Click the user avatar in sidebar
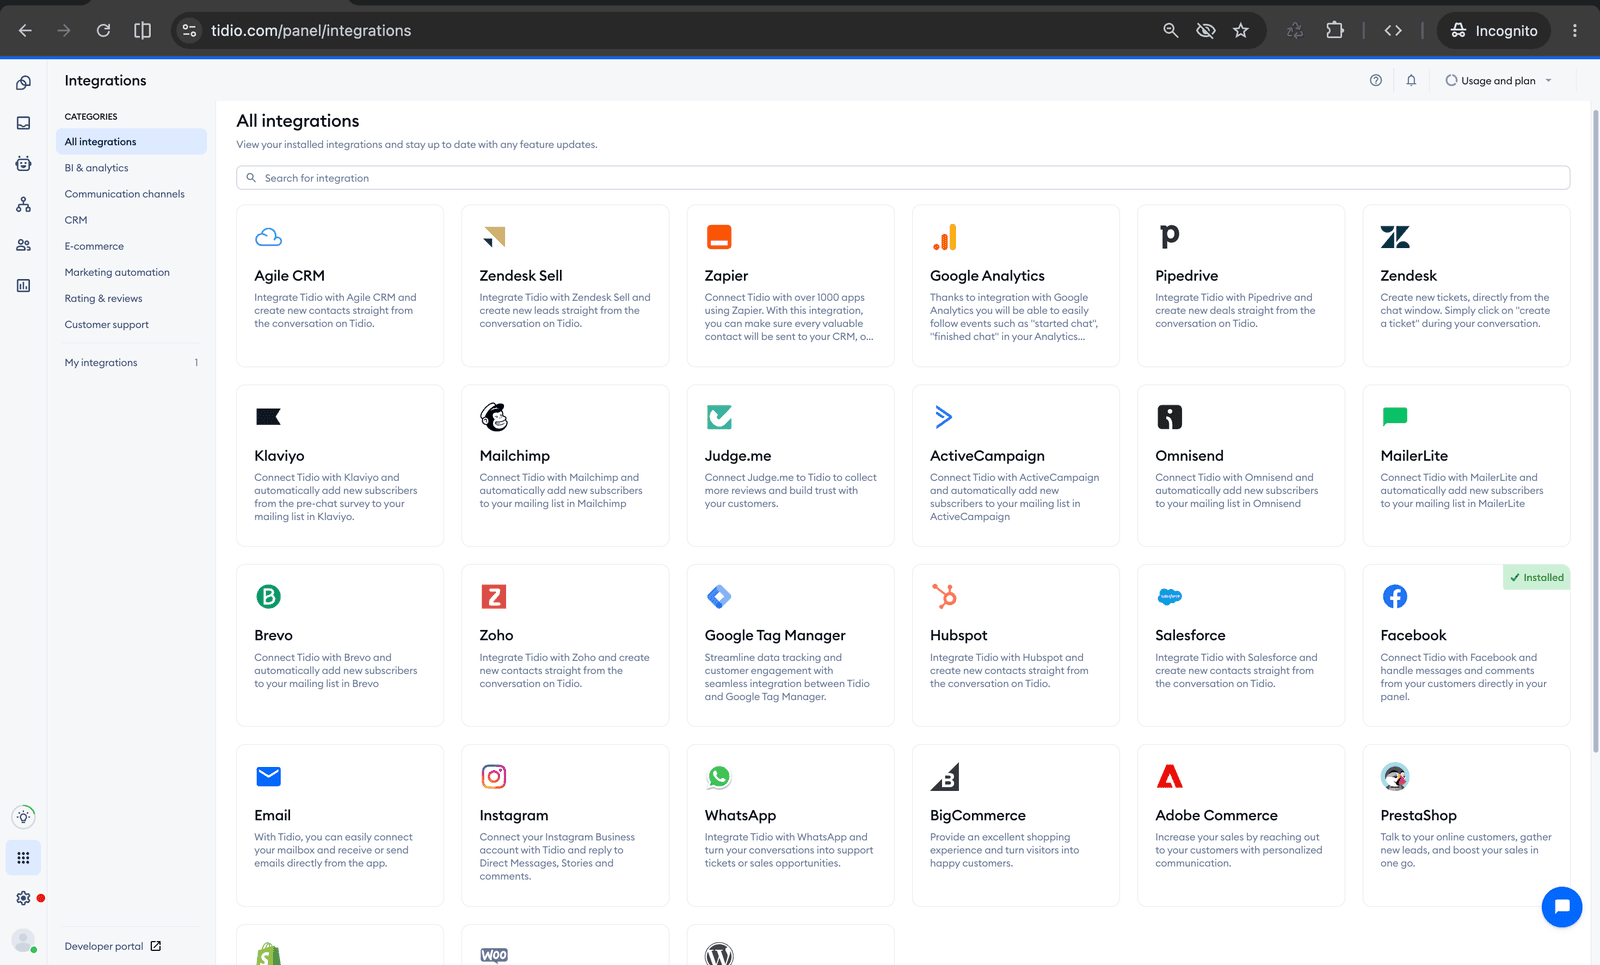Screen dimensions: 1600x965 (23, 940)
